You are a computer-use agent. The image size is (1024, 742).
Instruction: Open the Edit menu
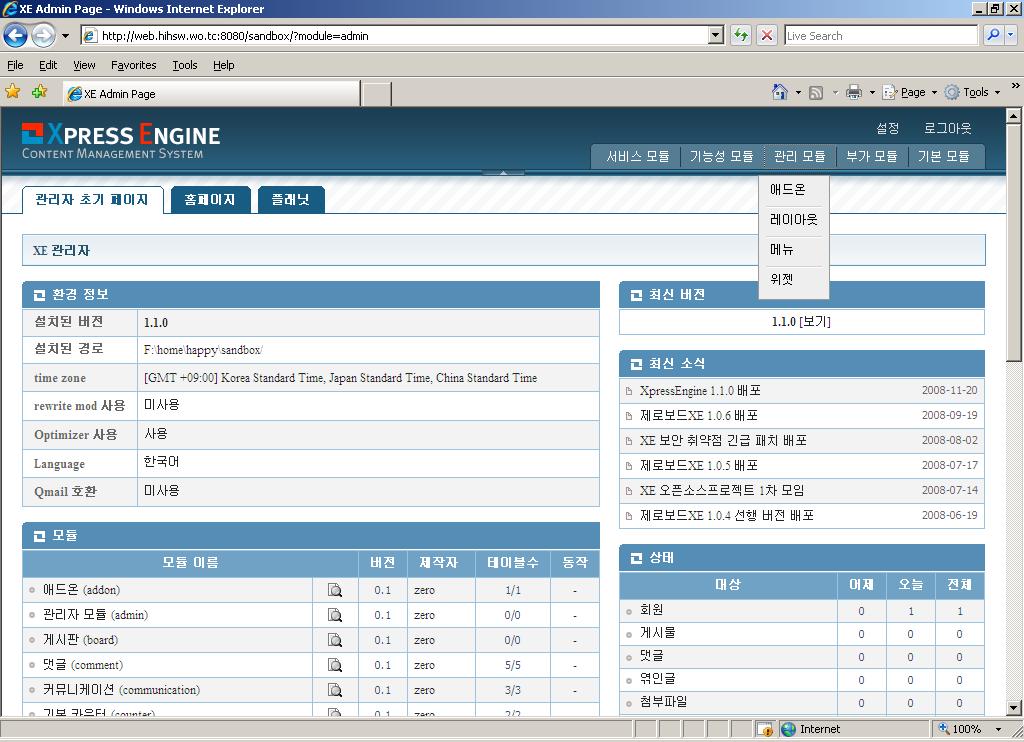[x=48, y=65]
